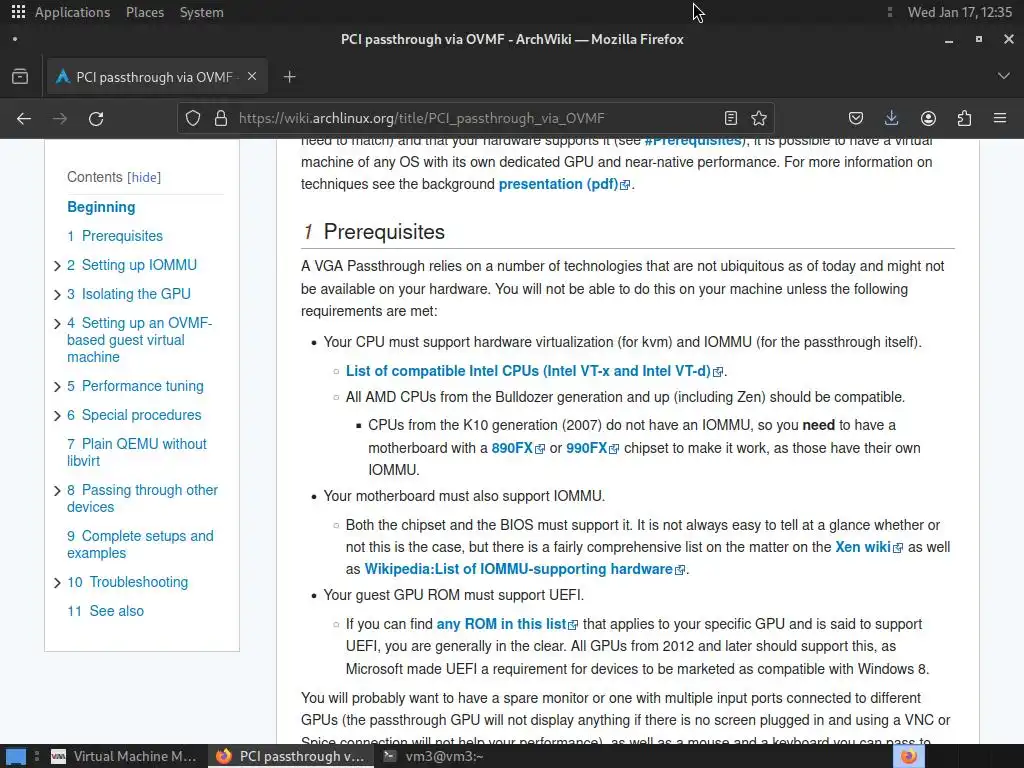This screenshot has height=768, width=1024.
Task: Expand Passing through other devices section
Action: 57,490
